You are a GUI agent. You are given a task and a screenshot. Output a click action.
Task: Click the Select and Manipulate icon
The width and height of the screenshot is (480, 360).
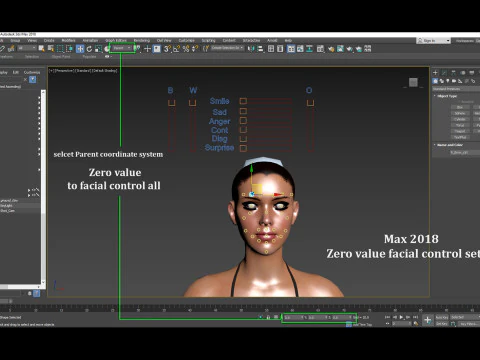[147, 49]
